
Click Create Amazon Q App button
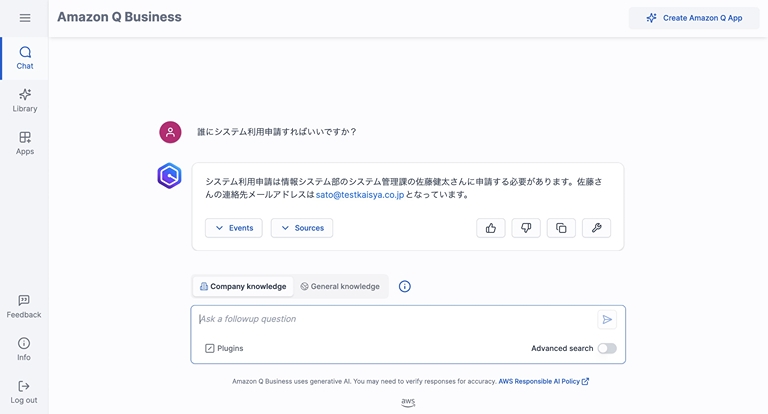pyautogui.click(x=694, y=18)
